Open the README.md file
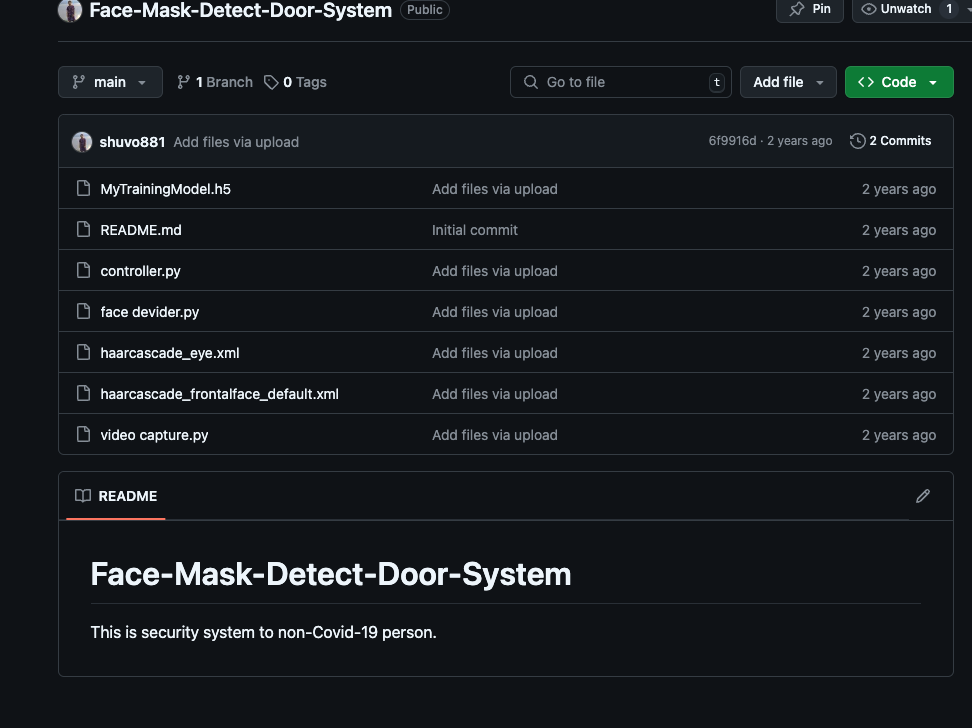972x728 pixels. (141, 230)
